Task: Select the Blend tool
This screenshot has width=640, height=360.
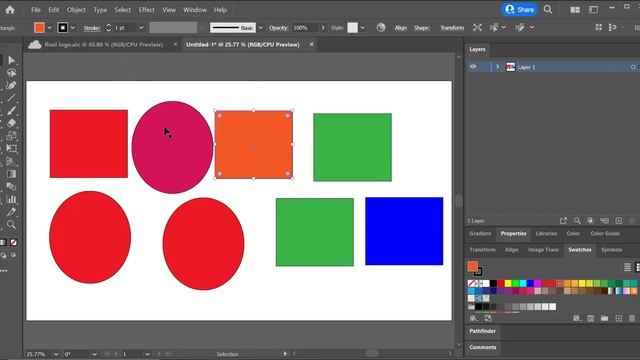Action: pyautogui.click(x=11, y=187)
